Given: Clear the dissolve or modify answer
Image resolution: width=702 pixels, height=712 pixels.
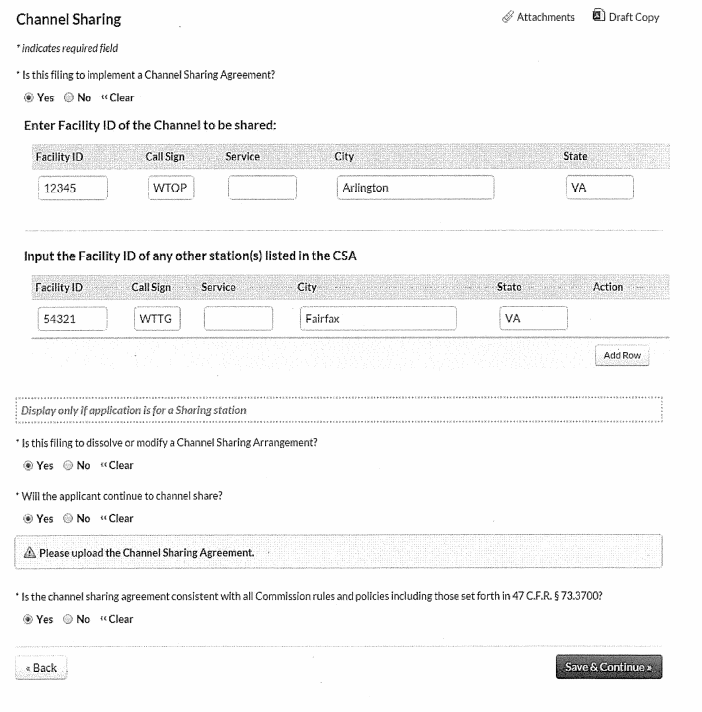Looking at the screenshot, I should tap(116, 465).
